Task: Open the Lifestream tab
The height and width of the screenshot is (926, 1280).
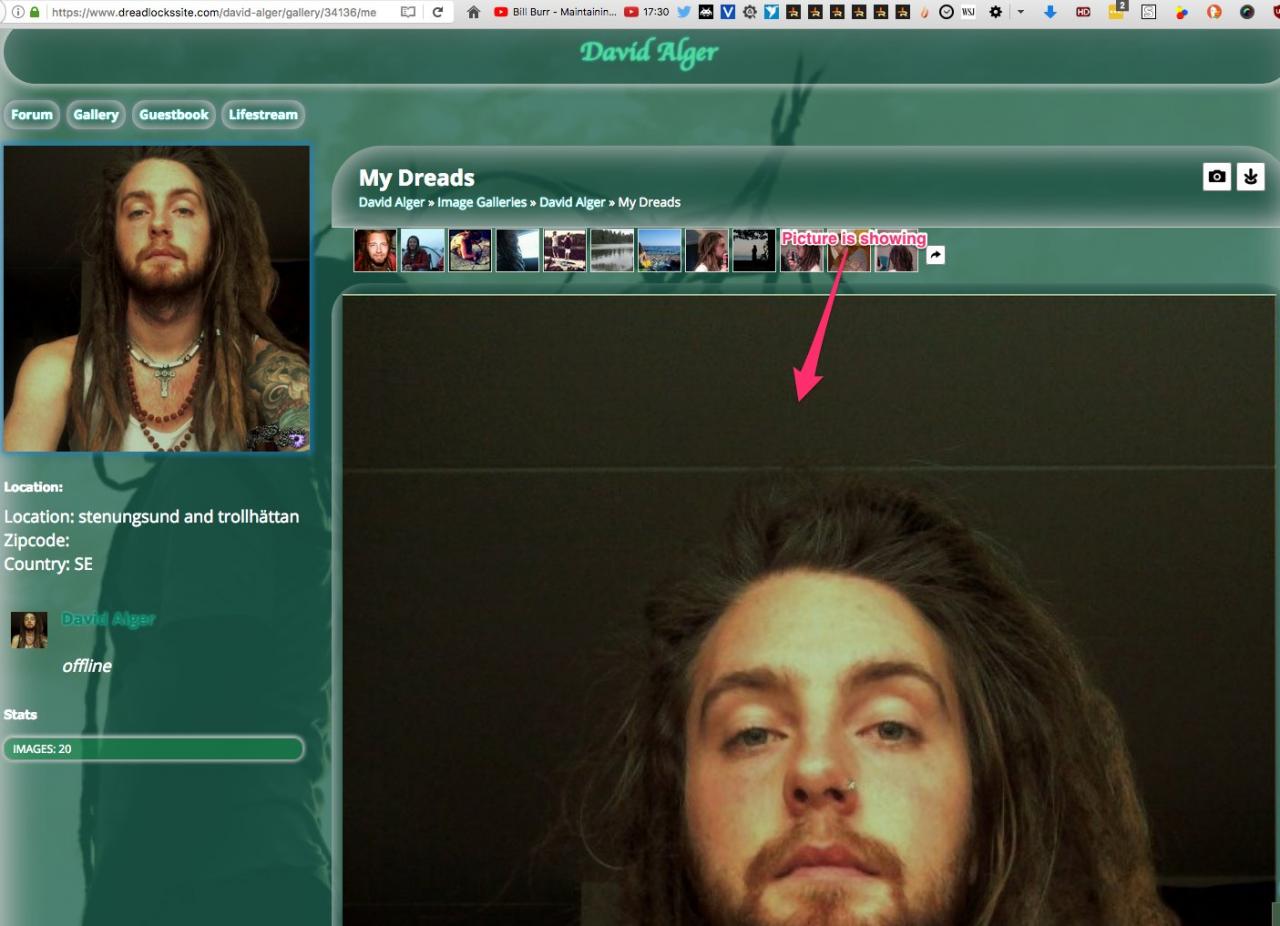Action: click(x=263, y=115)
